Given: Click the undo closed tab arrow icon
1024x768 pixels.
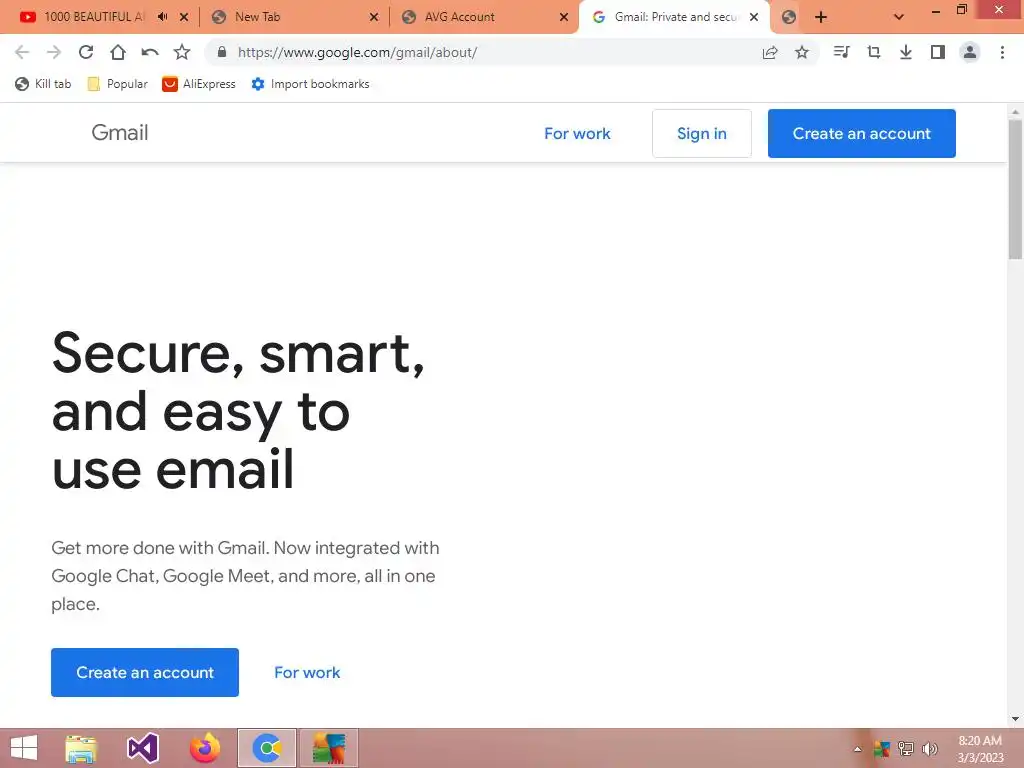Looking at the screenshot, I should tap(150, 52).
